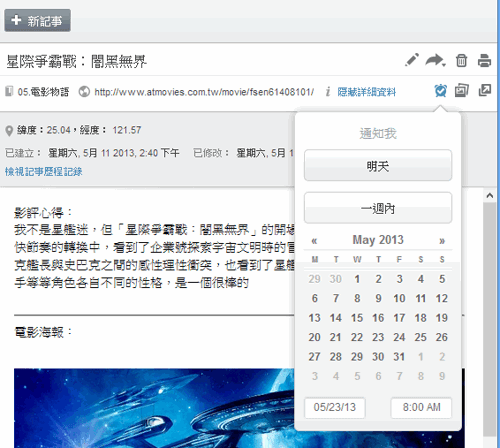Click the Star Trek movie poster image
500x448 pixels.
(154, 408)
